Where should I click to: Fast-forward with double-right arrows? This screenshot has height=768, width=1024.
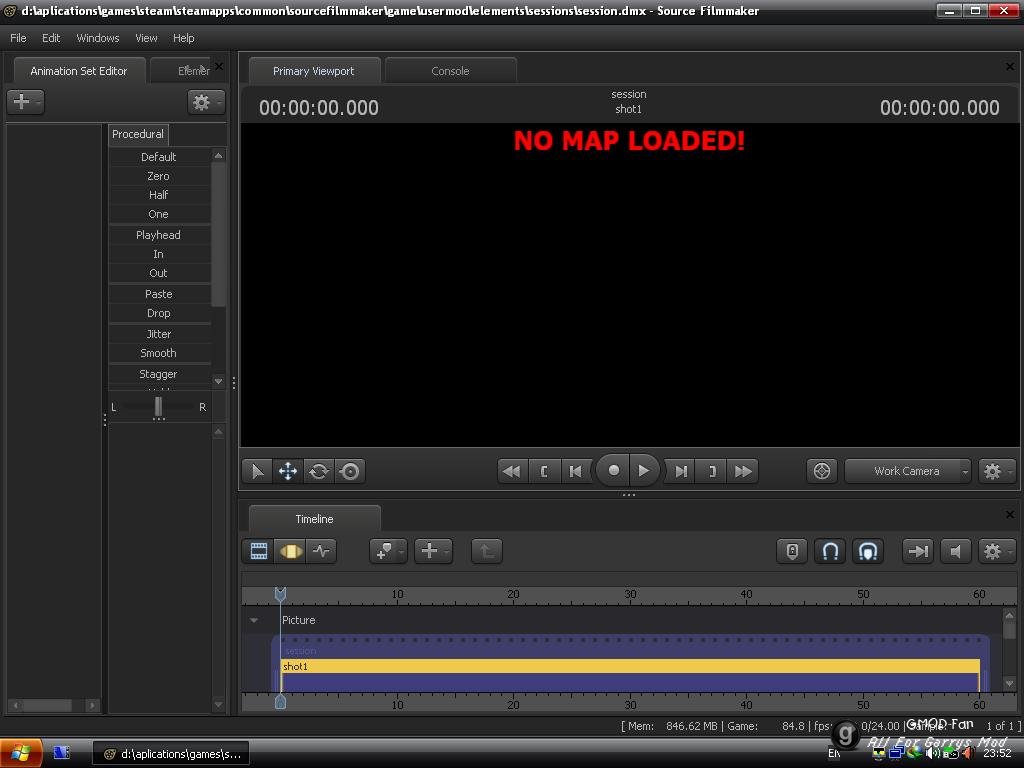coord(743,471)
